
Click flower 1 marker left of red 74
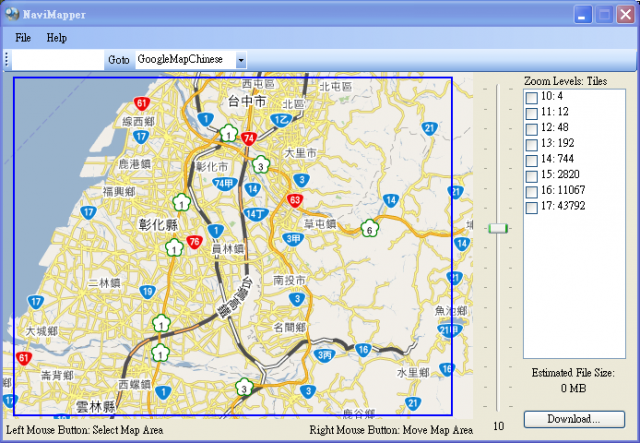[x=229, y=134]
